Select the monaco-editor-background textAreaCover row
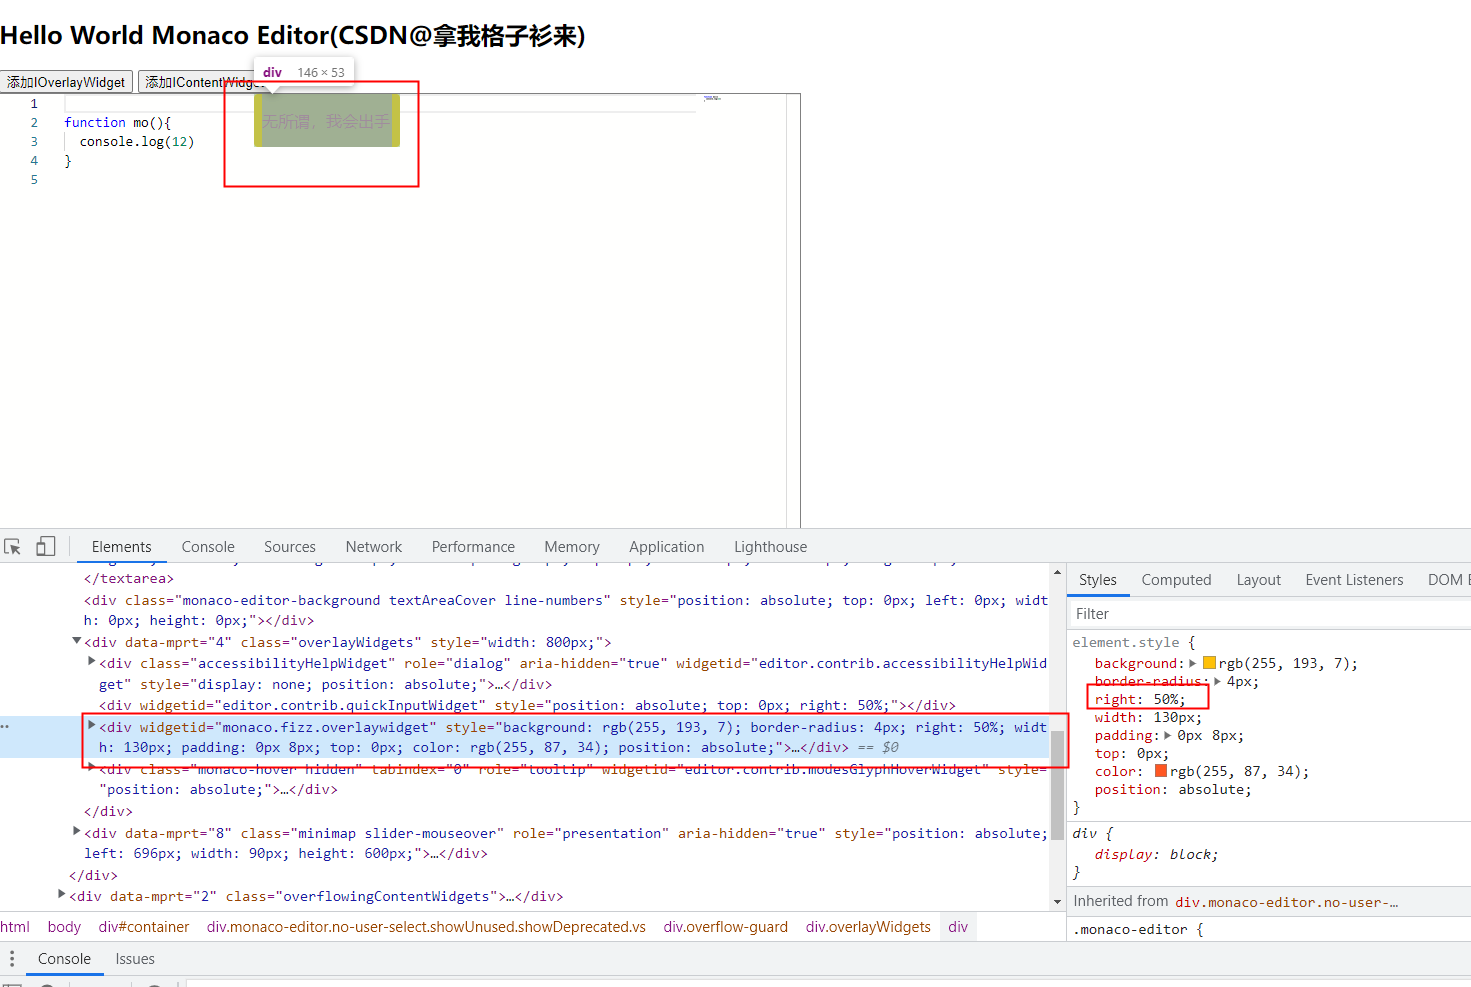This screenshot has width=1471, height=987. (566, 610)
